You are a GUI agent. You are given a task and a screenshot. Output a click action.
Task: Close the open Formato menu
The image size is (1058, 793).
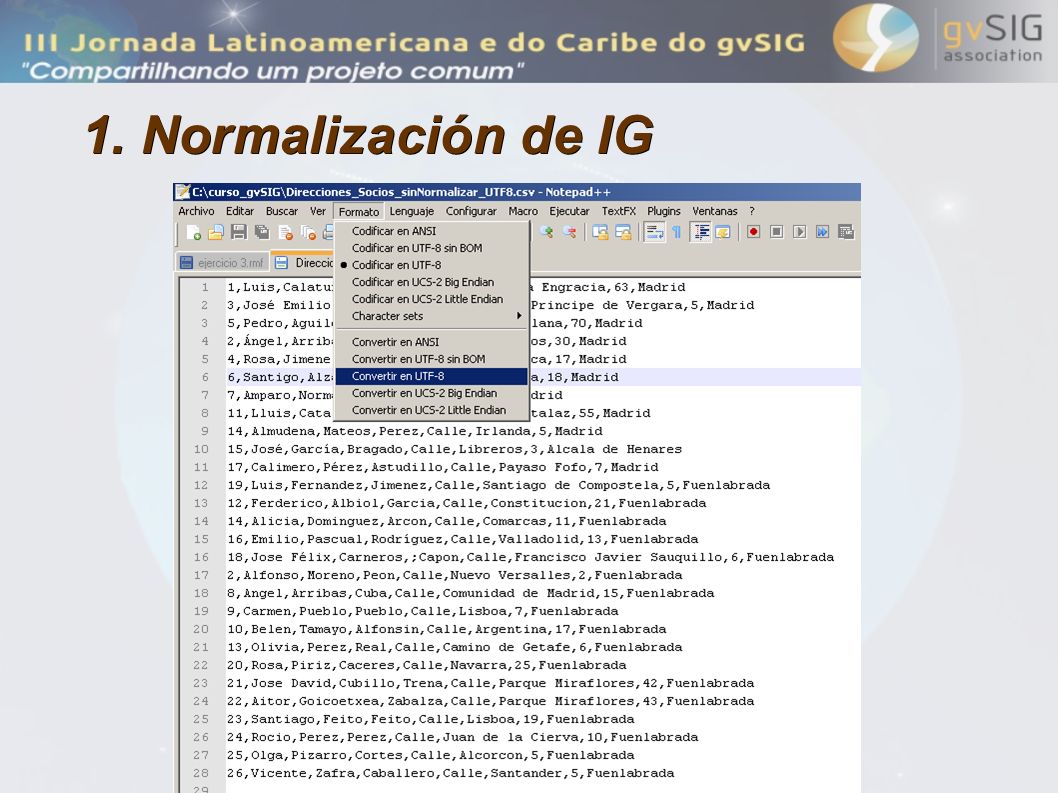pyautogui.click(x=359, y=212)
